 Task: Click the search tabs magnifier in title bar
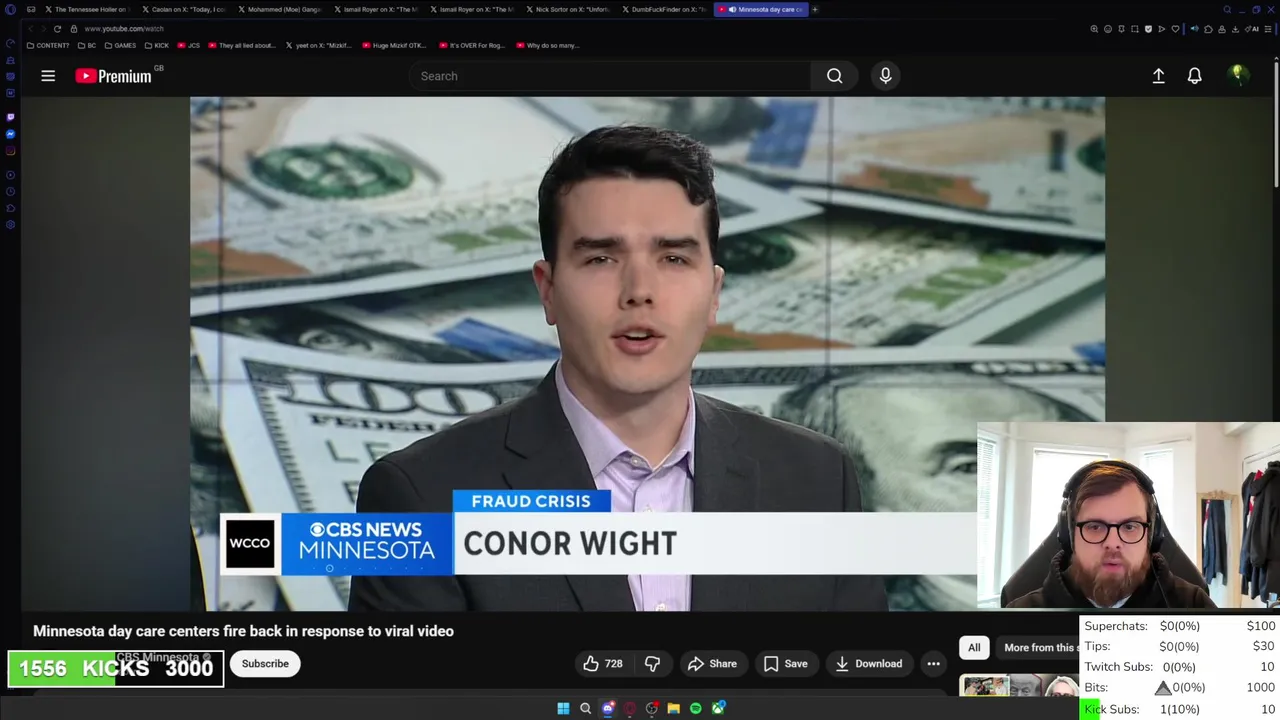pyautogui.click(x=1227, y=10)
